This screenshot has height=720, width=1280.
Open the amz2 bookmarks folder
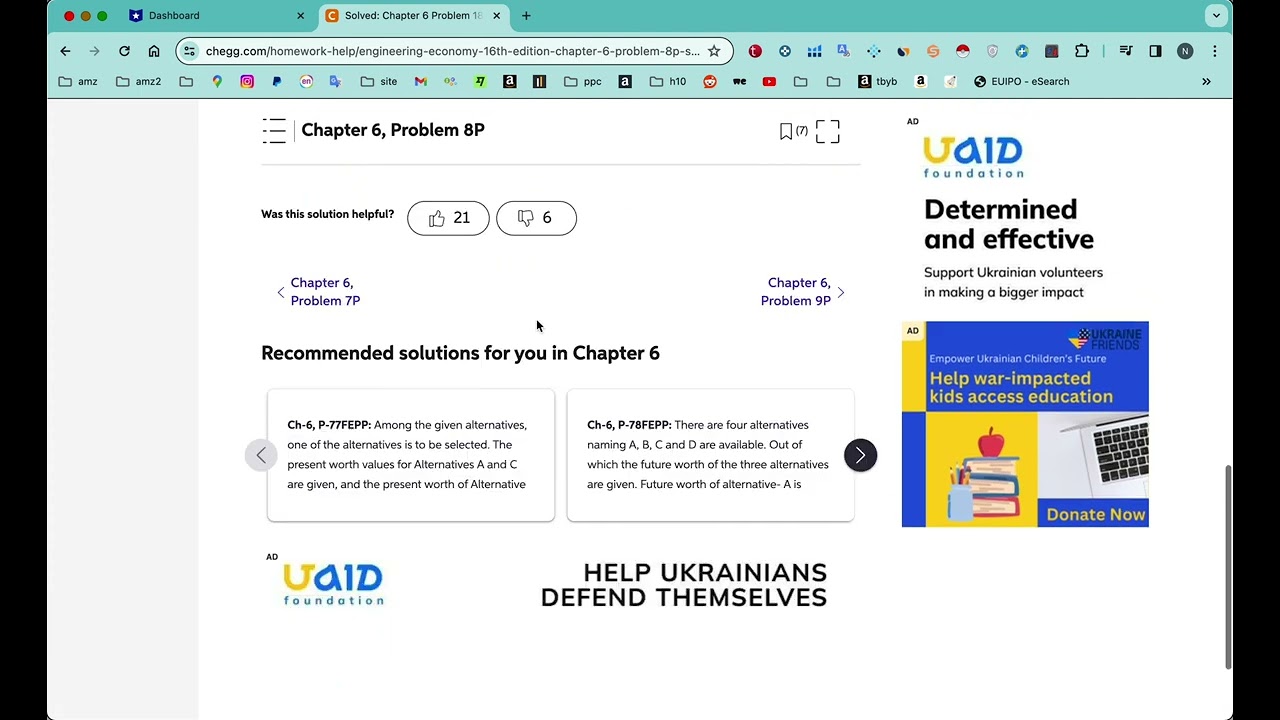point(138,82)
